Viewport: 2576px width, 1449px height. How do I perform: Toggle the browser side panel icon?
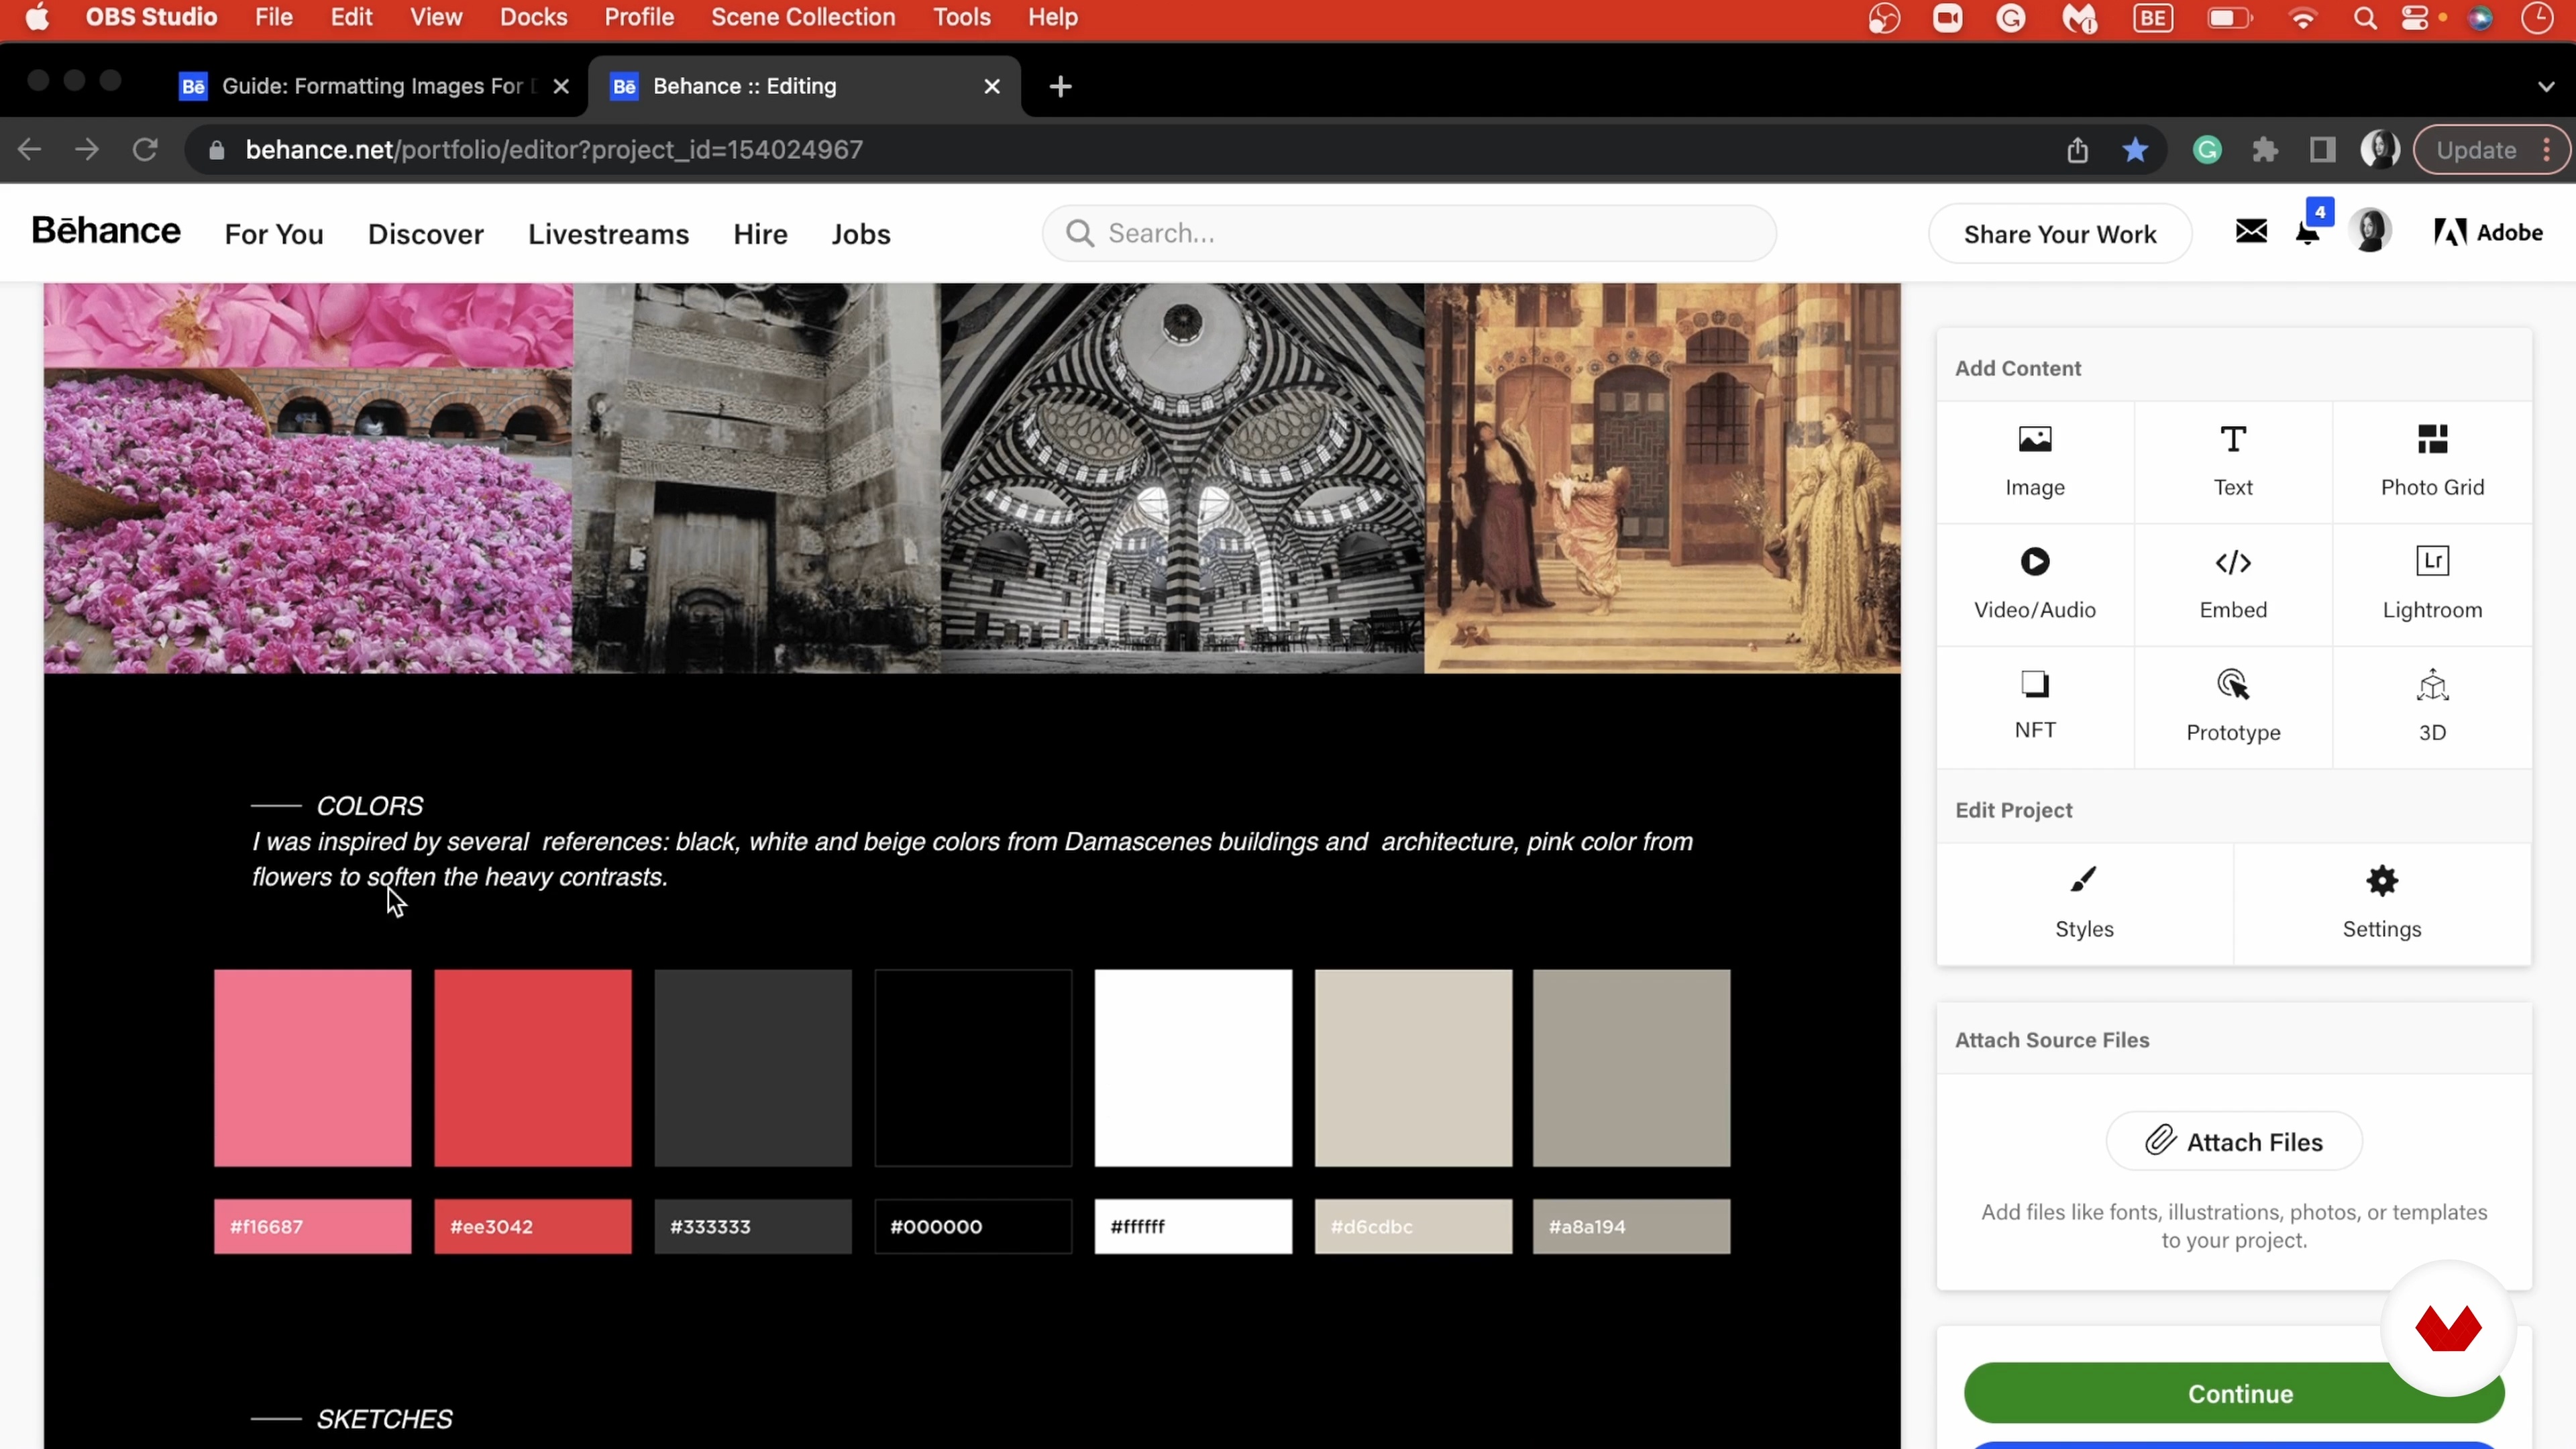point(2322,150)
